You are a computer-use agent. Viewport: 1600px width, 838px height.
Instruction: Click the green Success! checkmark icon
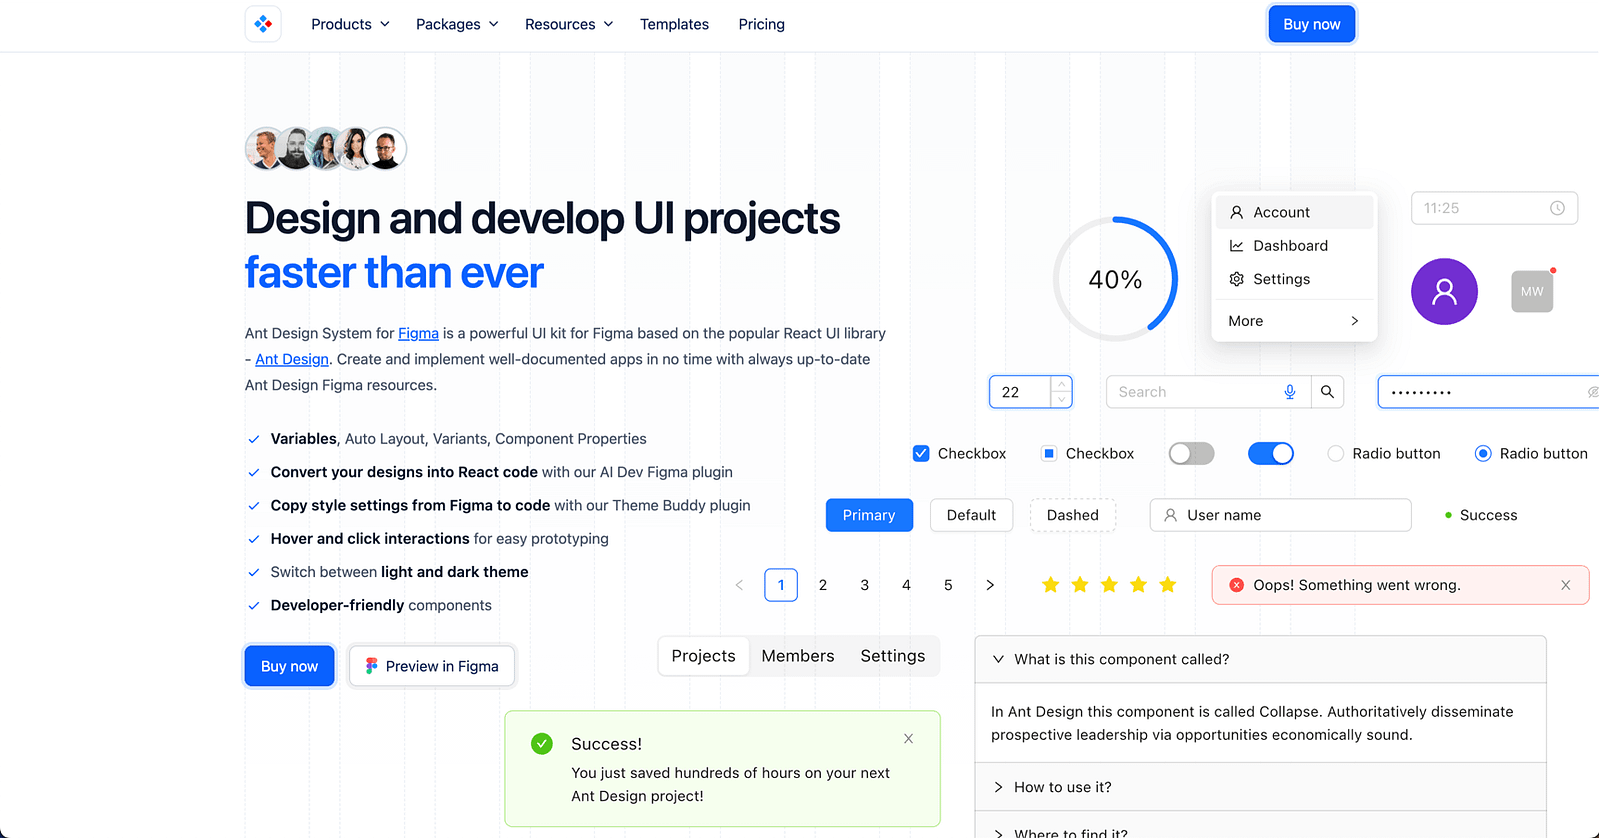542,743
